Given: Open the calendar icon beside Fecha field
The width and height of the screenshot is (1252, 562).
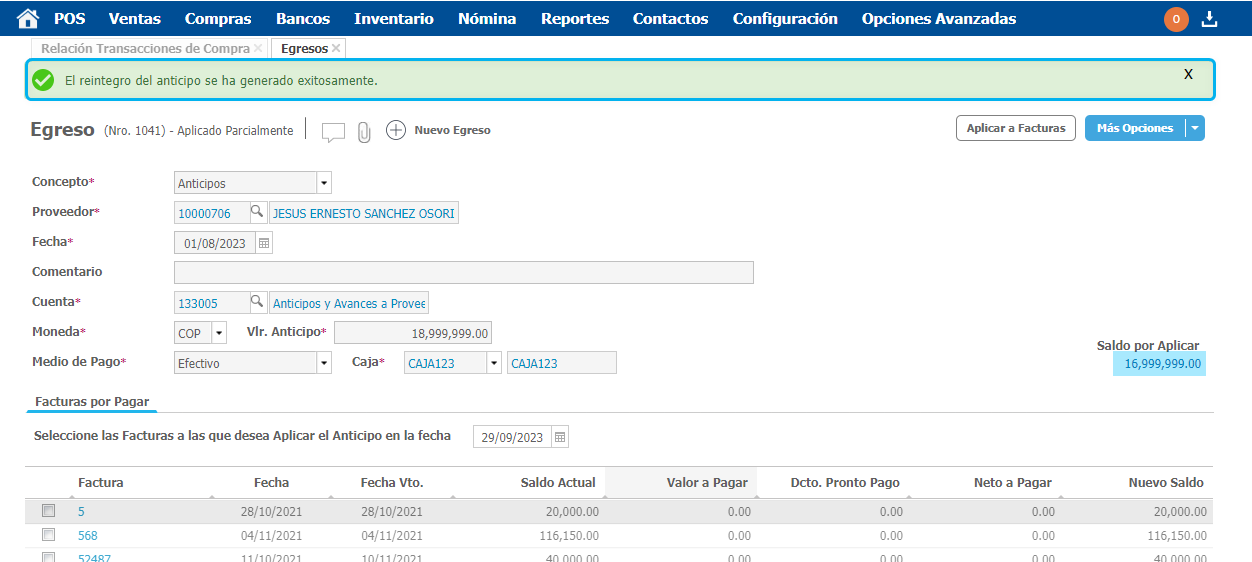Looking at the screenshot, I should [x=264, y=243].
